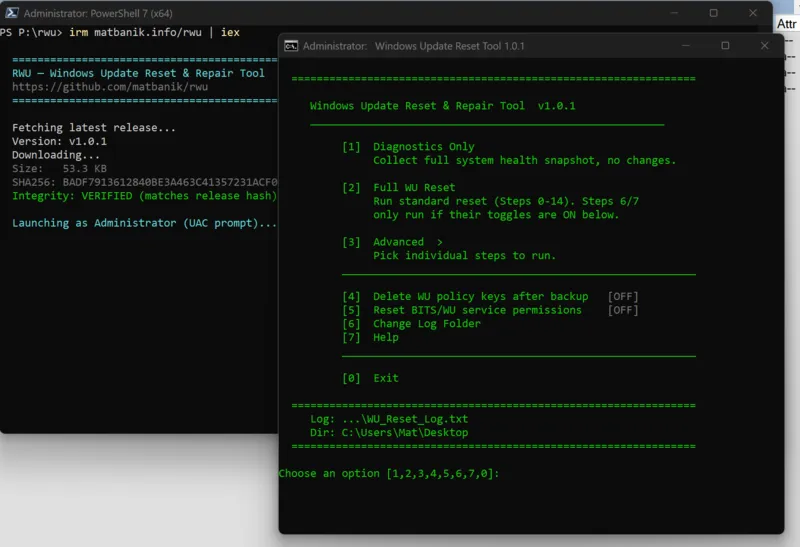Minimize the PowerShell 7 window

674,13
